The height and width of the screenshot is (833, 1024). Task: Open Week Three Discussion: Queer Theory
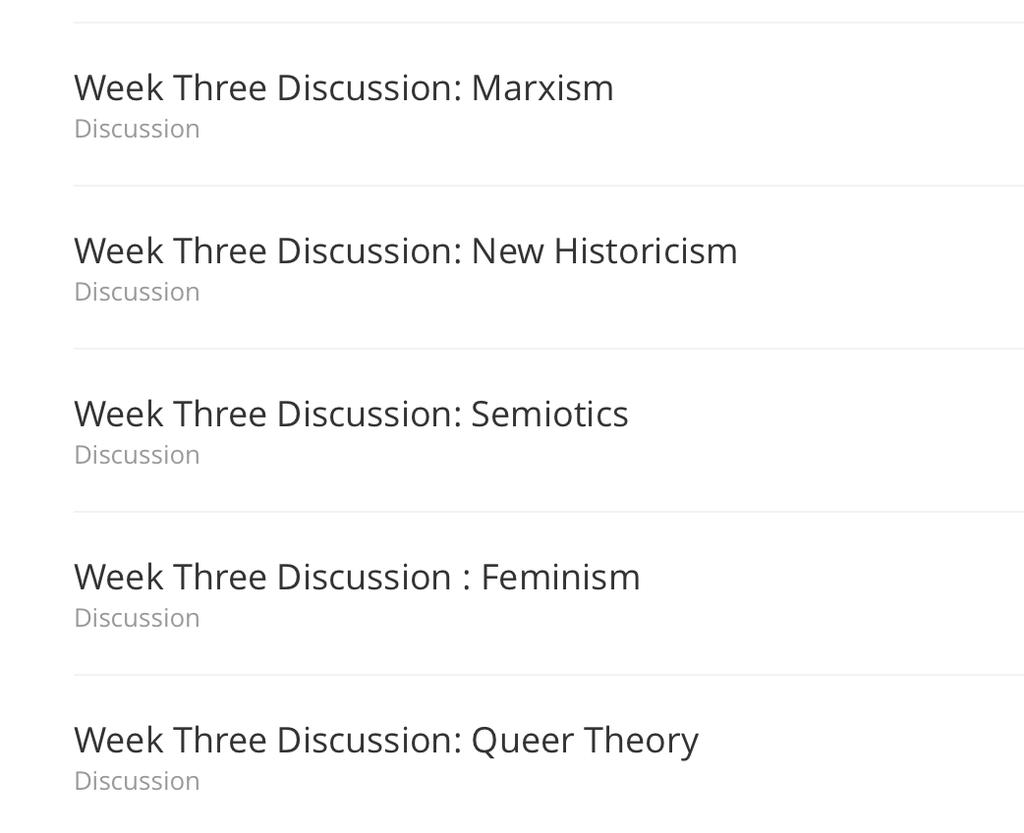[386, 741]
